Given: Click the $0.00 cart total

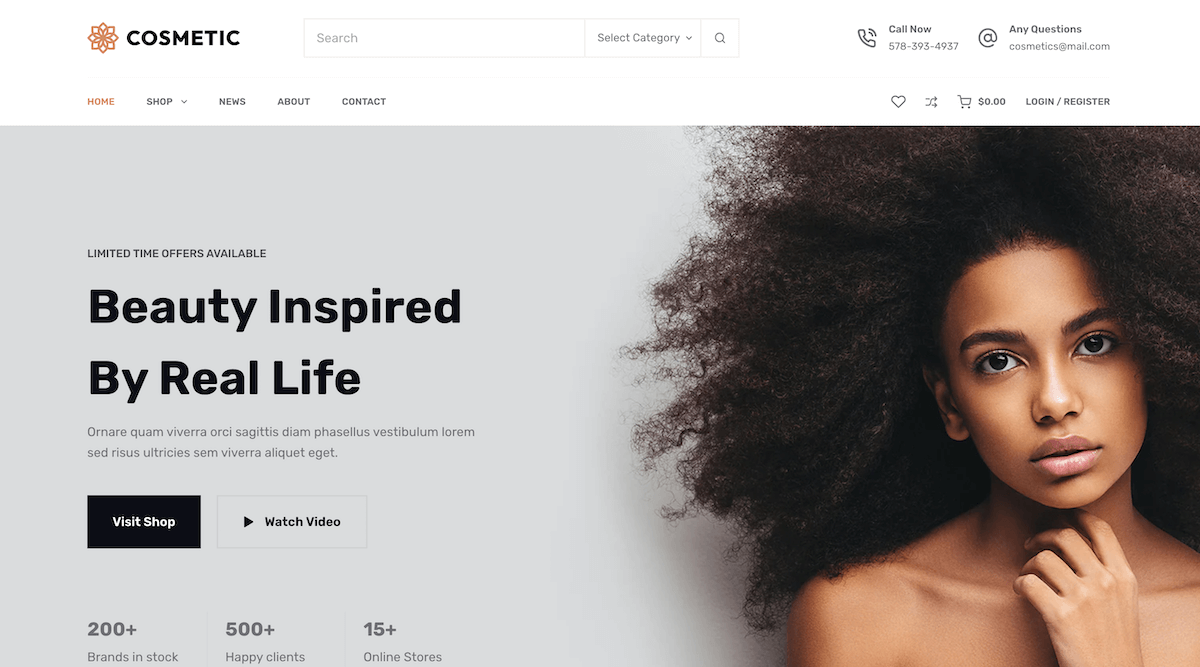Looking at the screenshot, I should (x=992, y=101).
